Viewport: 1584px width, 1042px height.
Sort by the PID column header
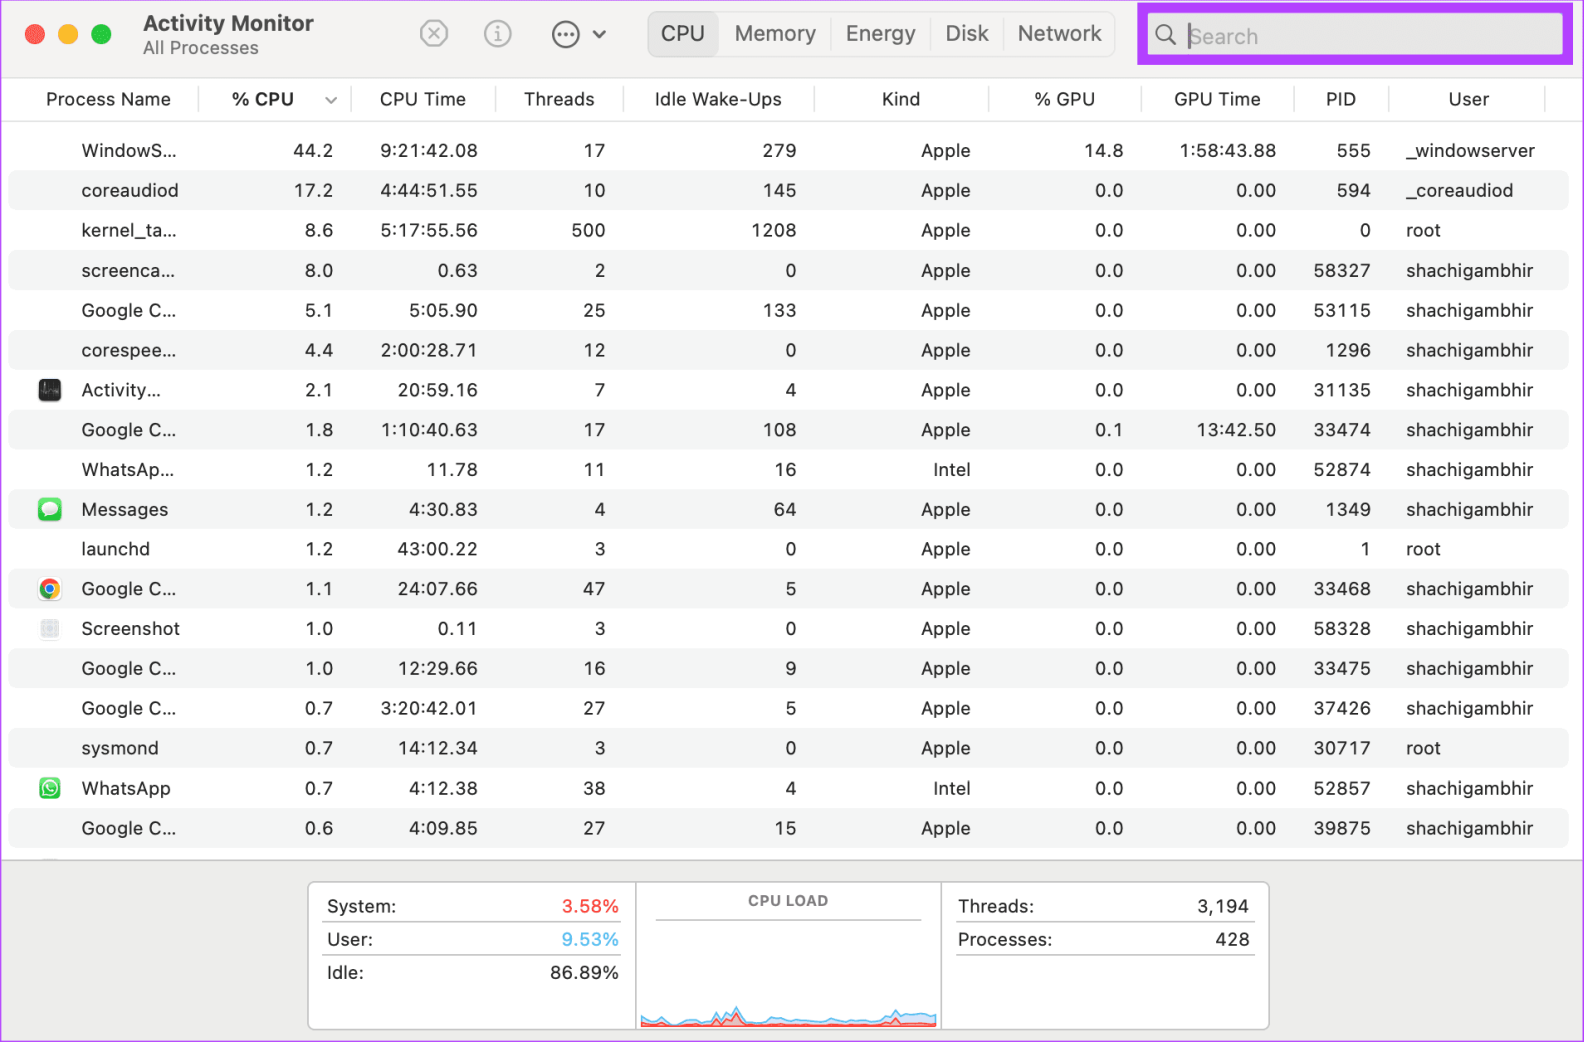(1340, 99)
